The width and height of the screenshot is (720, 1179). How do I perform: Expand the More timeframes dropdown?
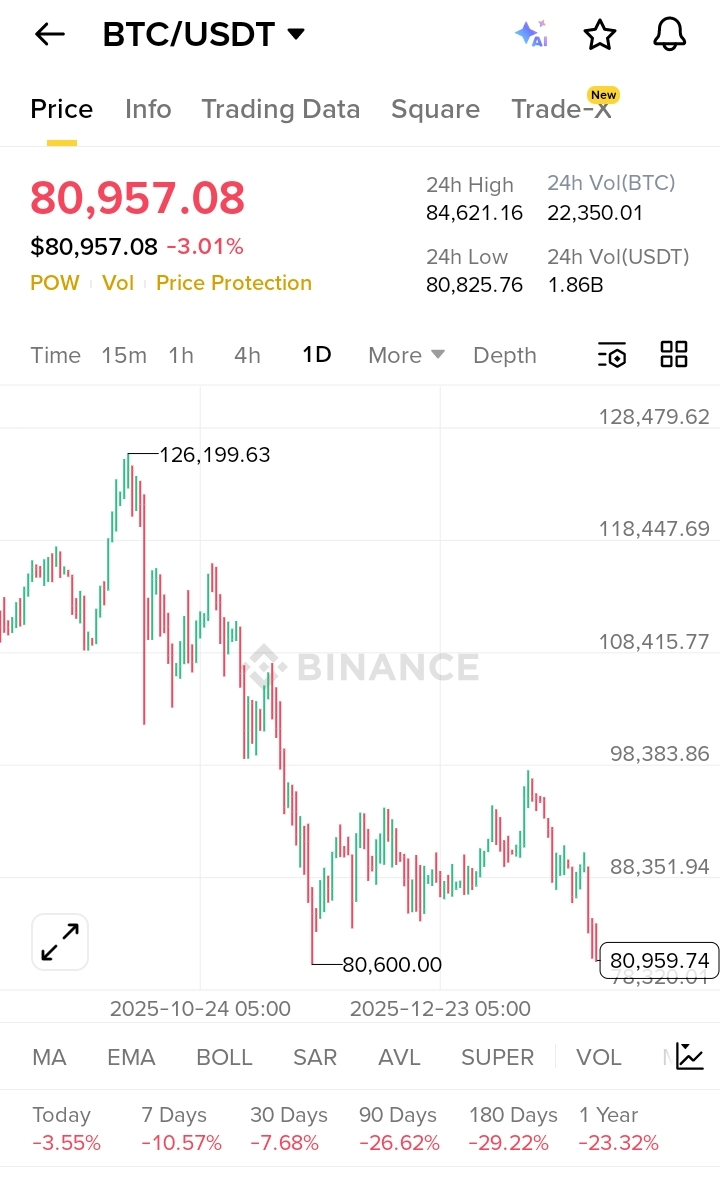click(x=406, y=355)
